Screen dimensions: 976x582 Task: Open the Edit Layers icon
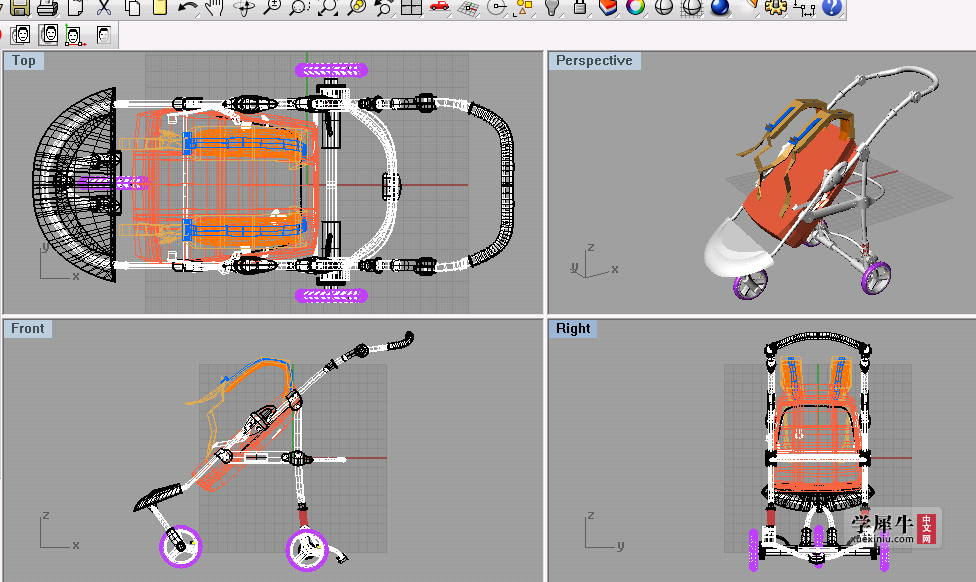(x=608, y=7)
